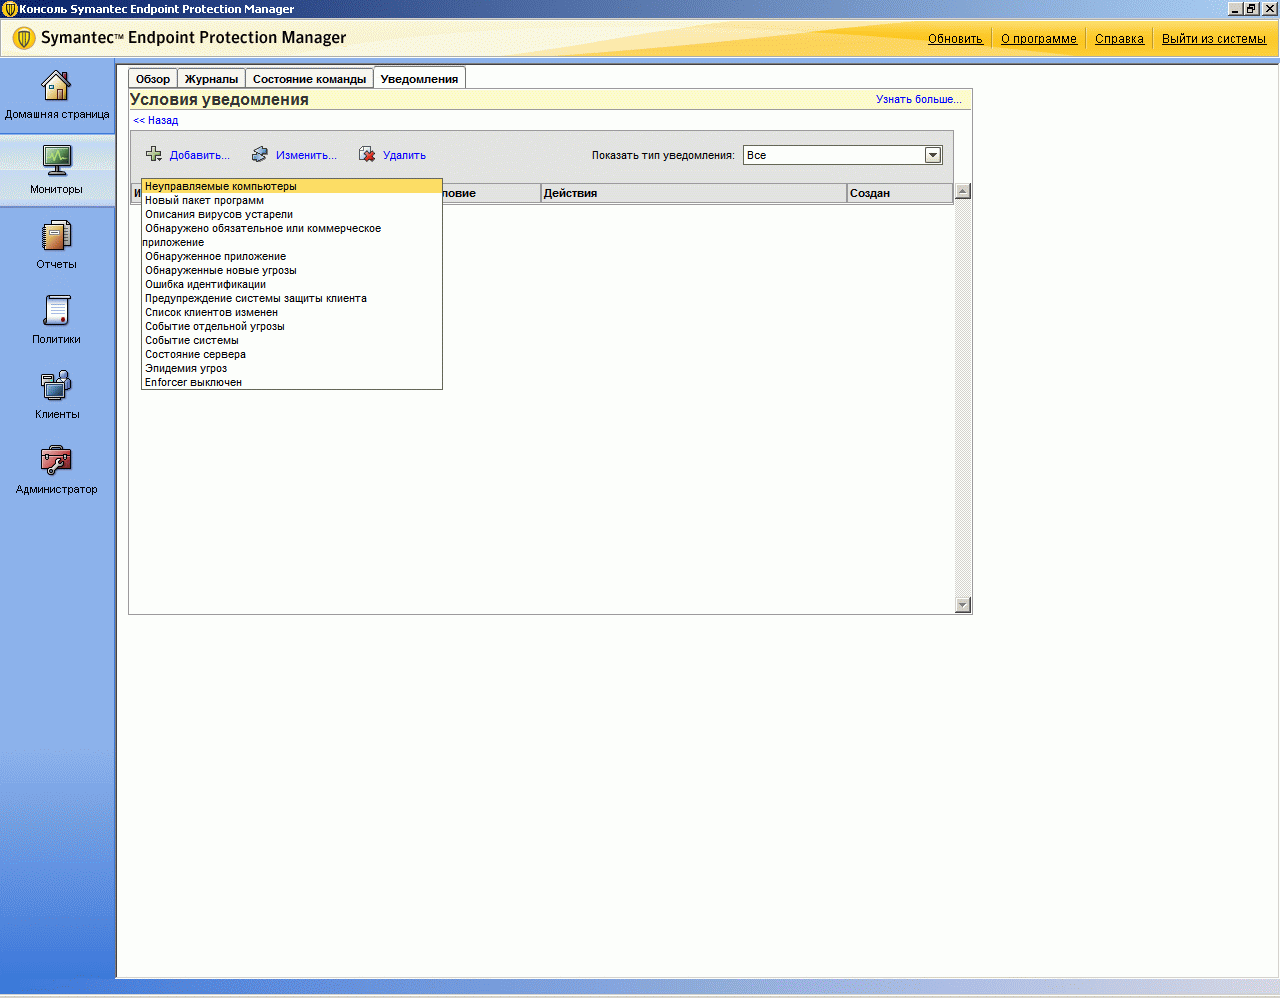
Task: Open the Узнать больше... link
Action: [919, 99]
